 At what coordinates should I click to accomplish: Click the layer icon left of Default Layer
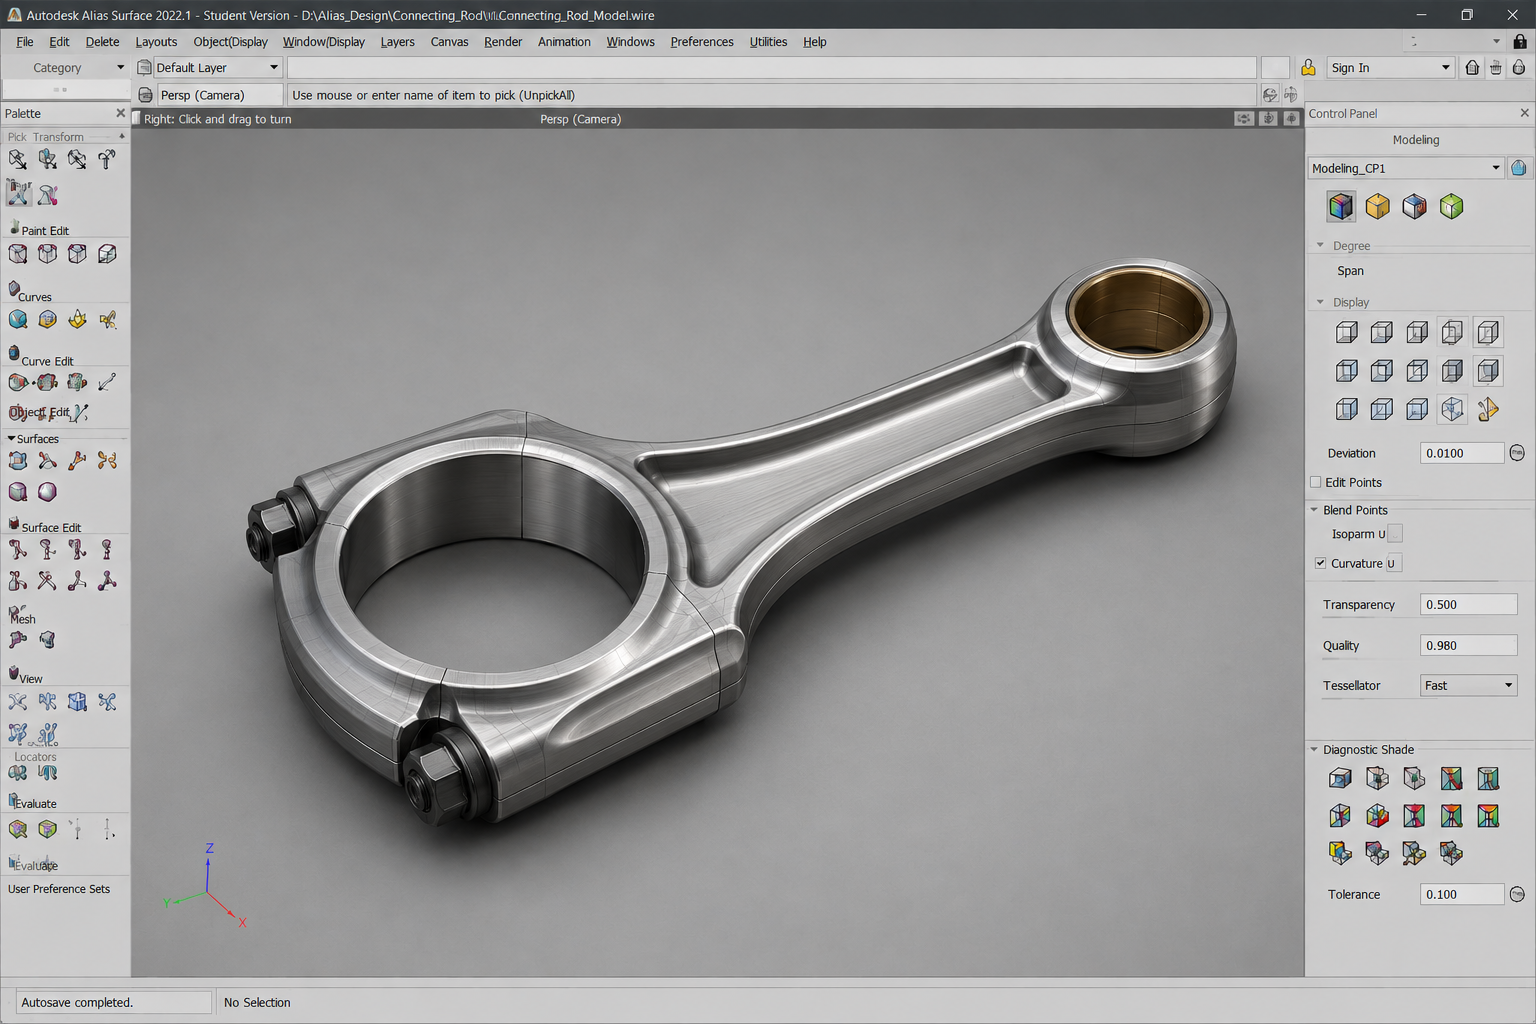point(145,67)
